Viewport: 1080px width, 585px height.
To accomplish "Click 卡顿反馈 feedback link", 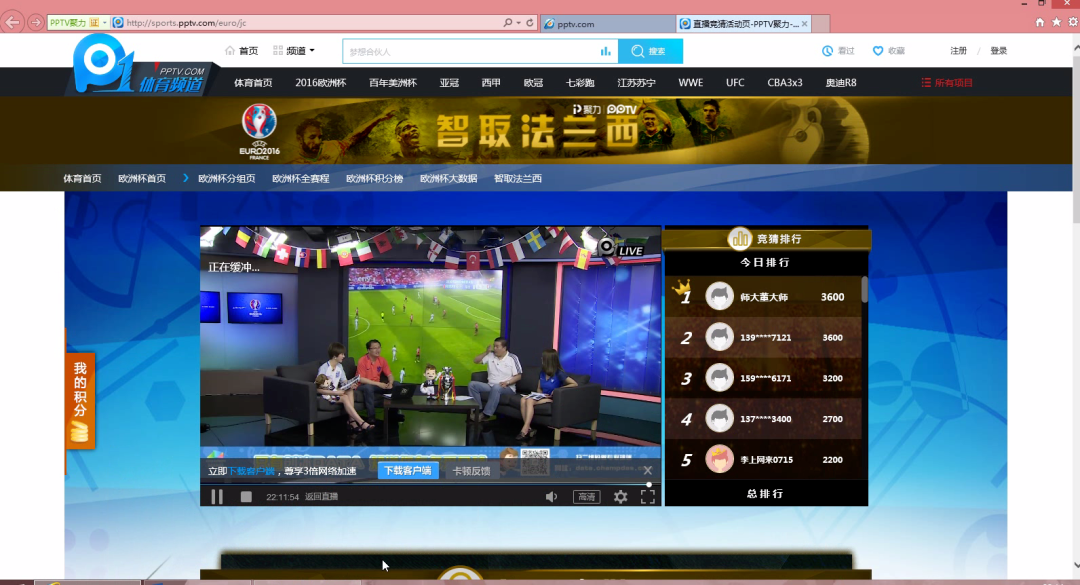I will coord(471,471).
